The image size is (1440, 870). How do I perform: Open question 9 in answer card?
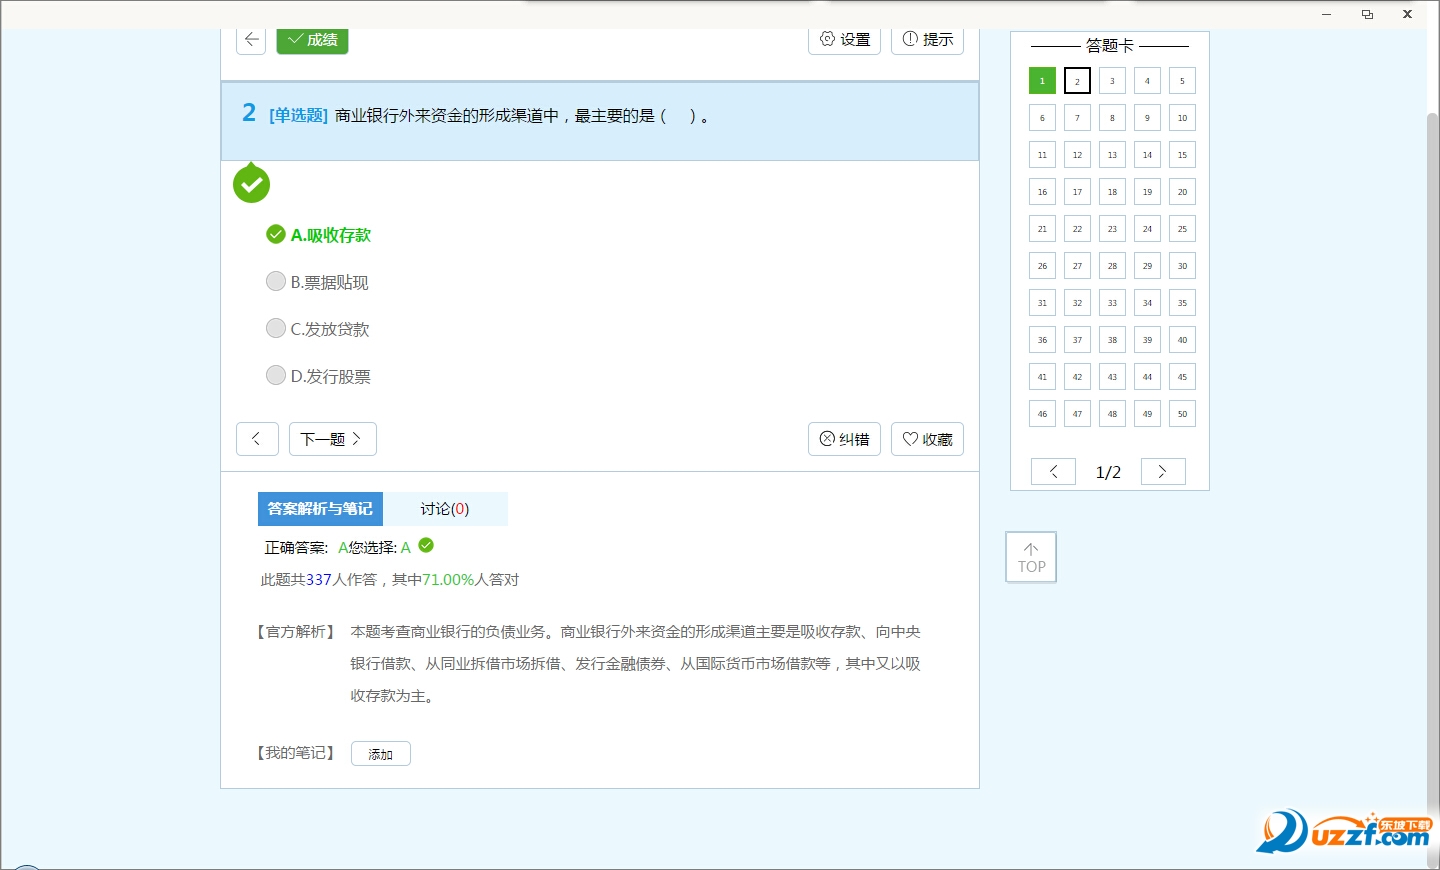(1147, 118)
